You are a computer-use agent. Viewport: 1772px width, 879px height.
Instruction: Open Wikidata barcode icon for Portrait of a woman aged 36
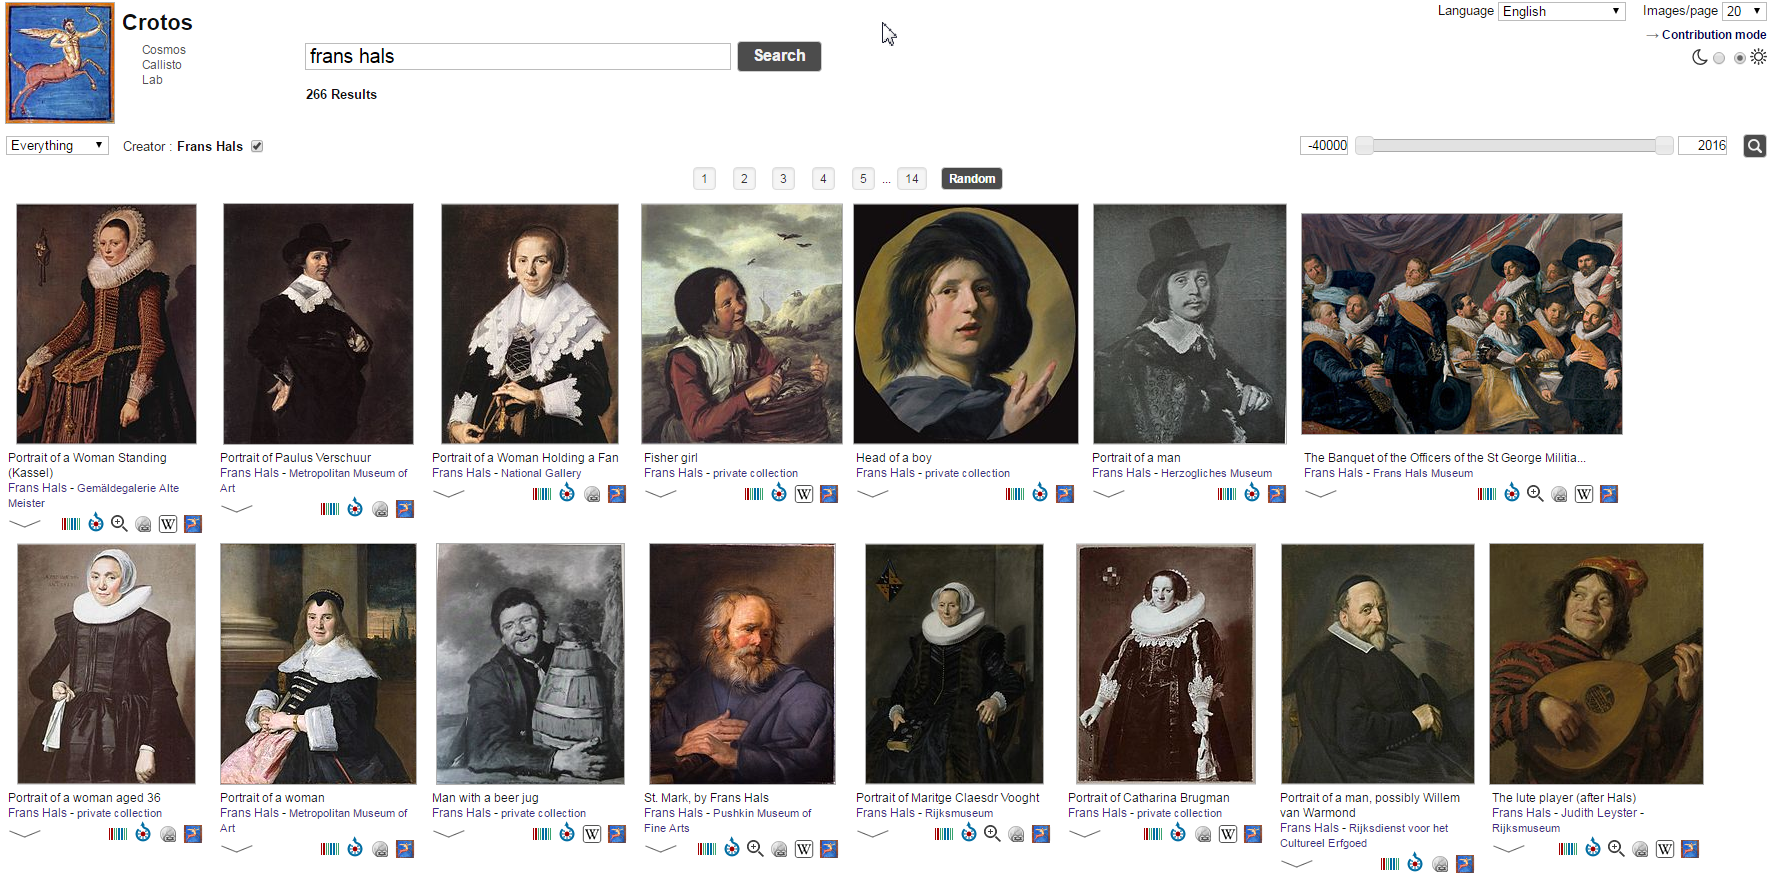(x=118, y=834)
